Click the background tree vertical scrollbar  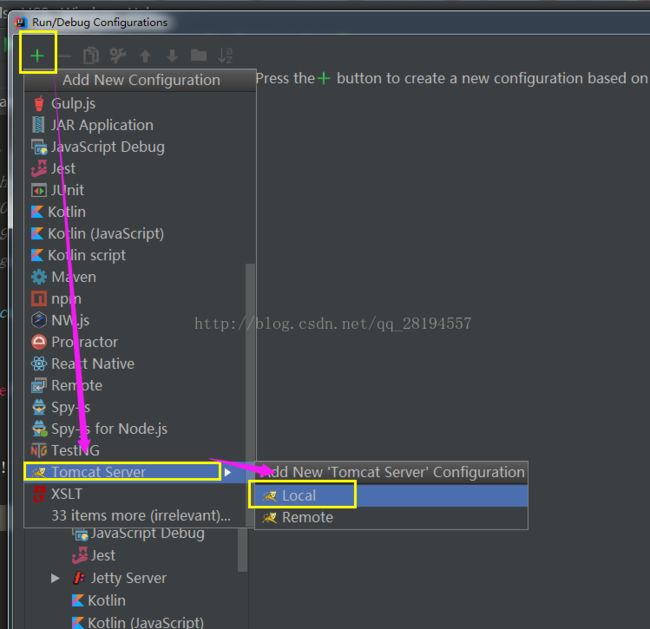pyautogui.click(x=242, y=549)
